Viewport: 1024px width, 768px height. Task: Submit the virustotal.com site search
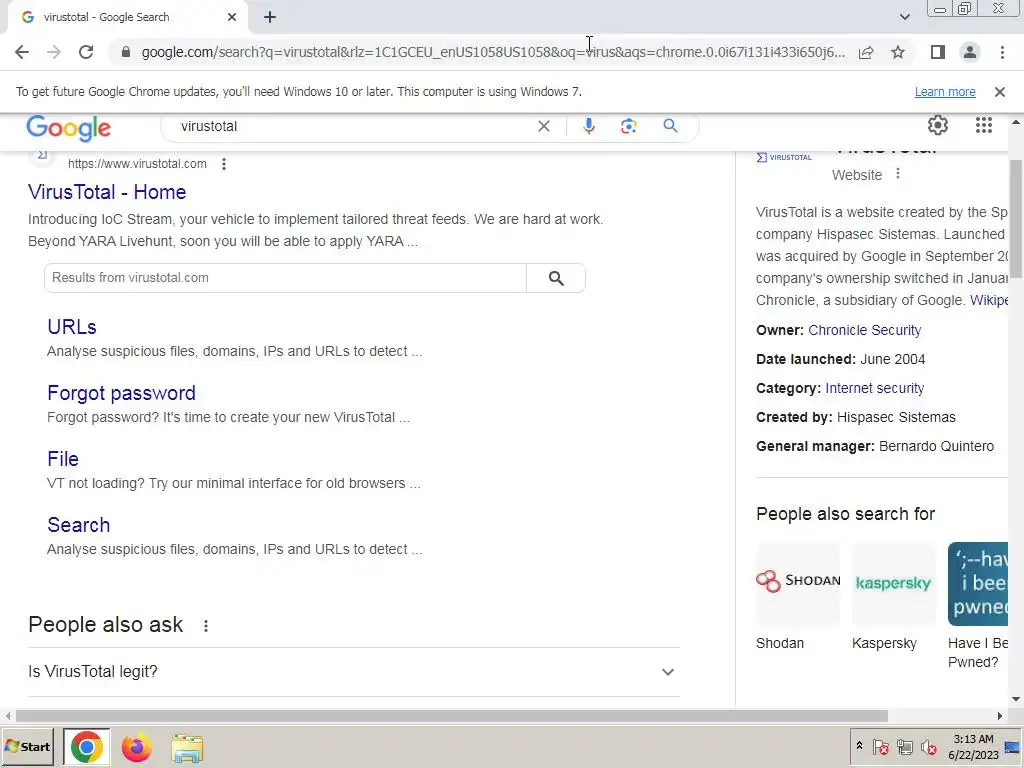(x=556, y=278)
